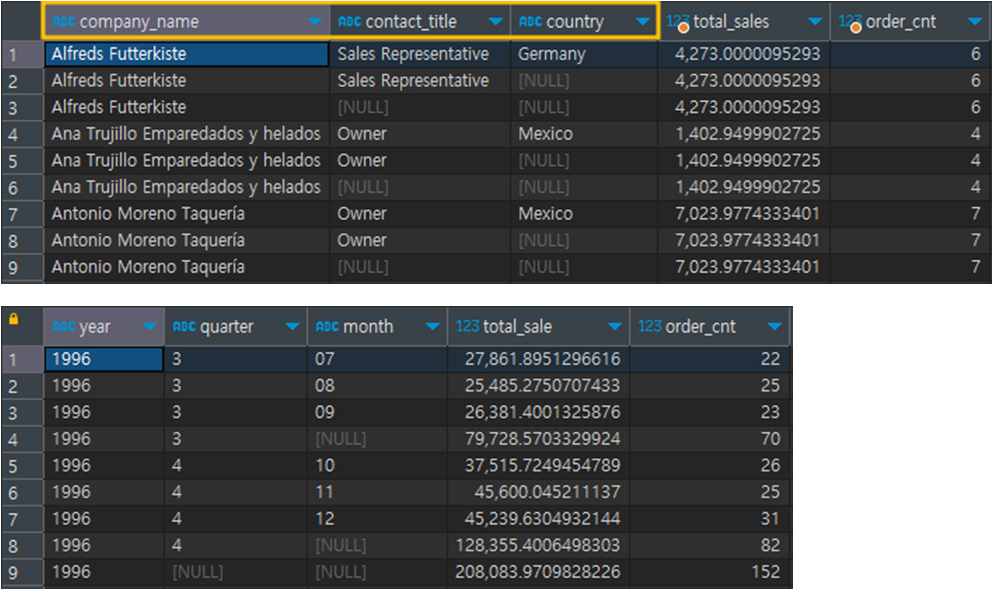Open the country column filter arrow
Screen dimensions: 993x590
tap(643, 22)
